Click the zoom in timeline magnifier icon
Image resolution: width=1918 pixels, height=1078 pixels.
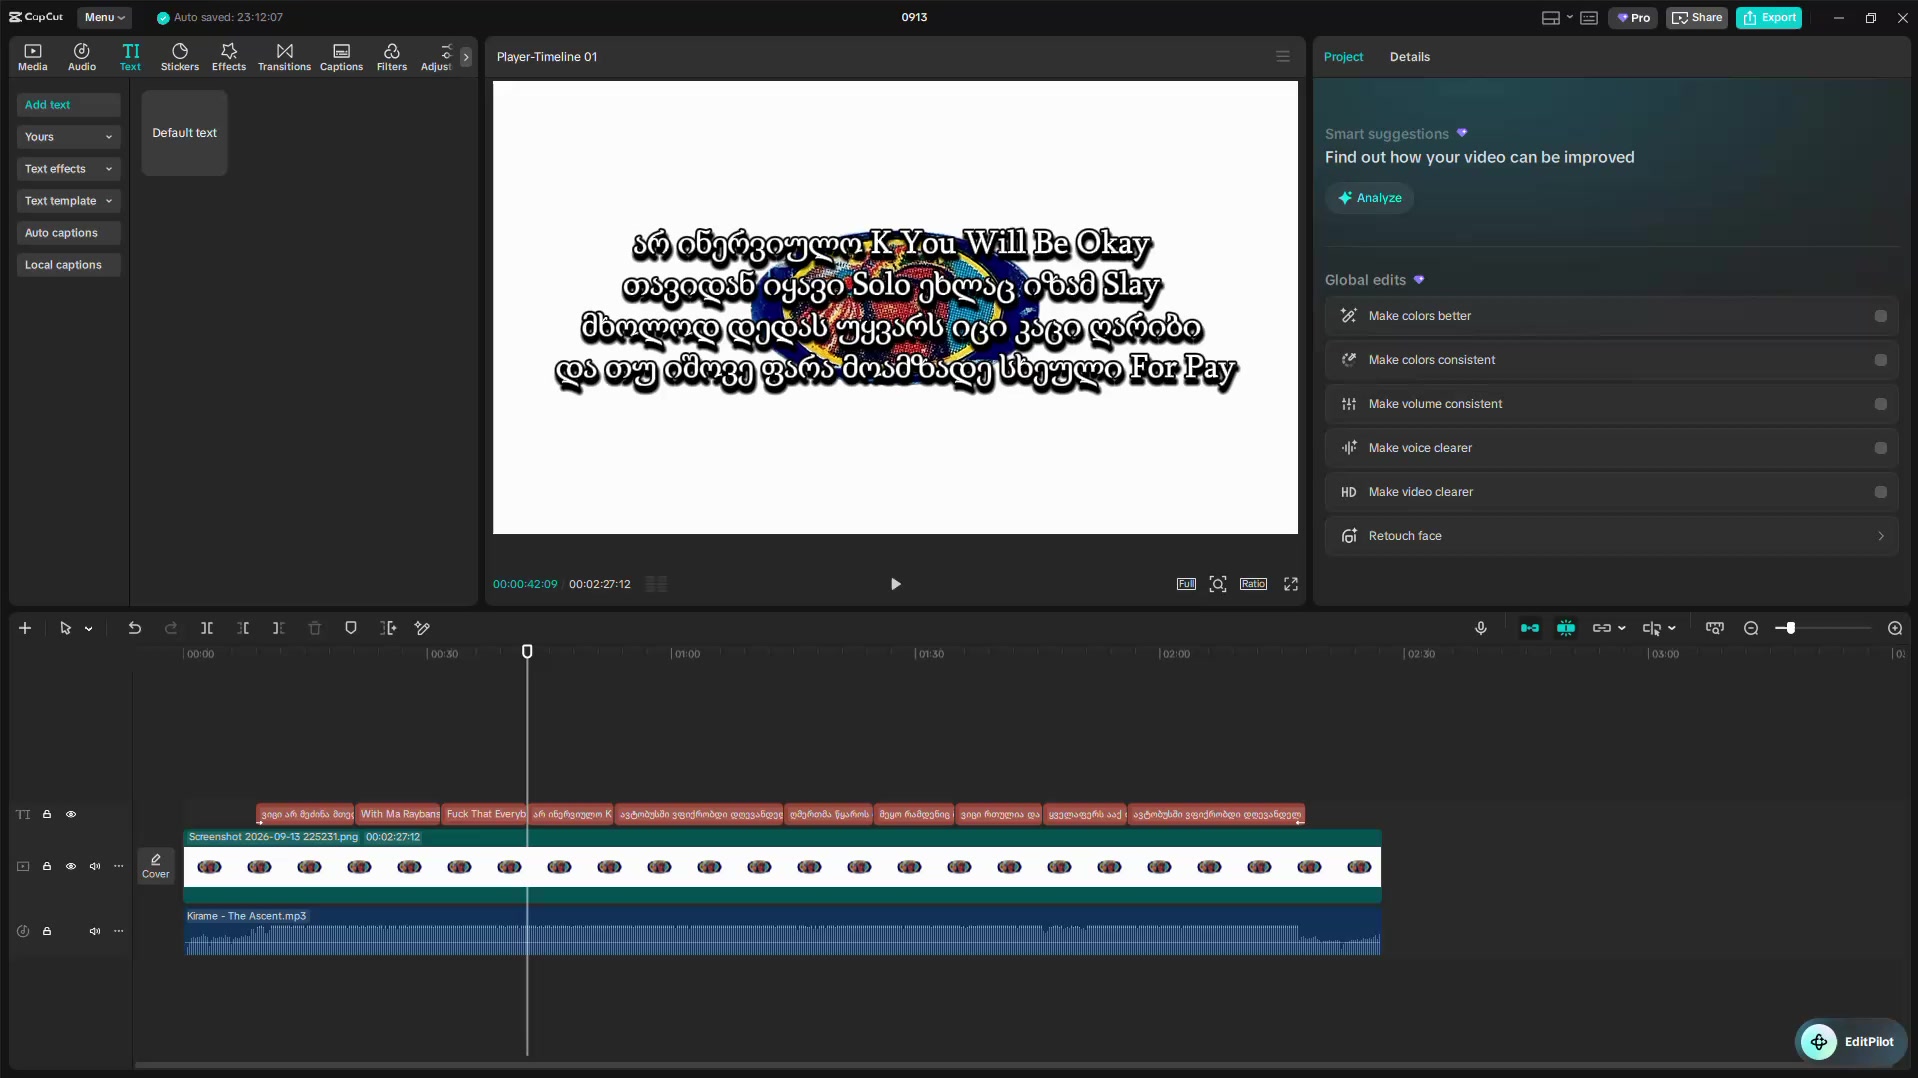(x=1895, y=628)
